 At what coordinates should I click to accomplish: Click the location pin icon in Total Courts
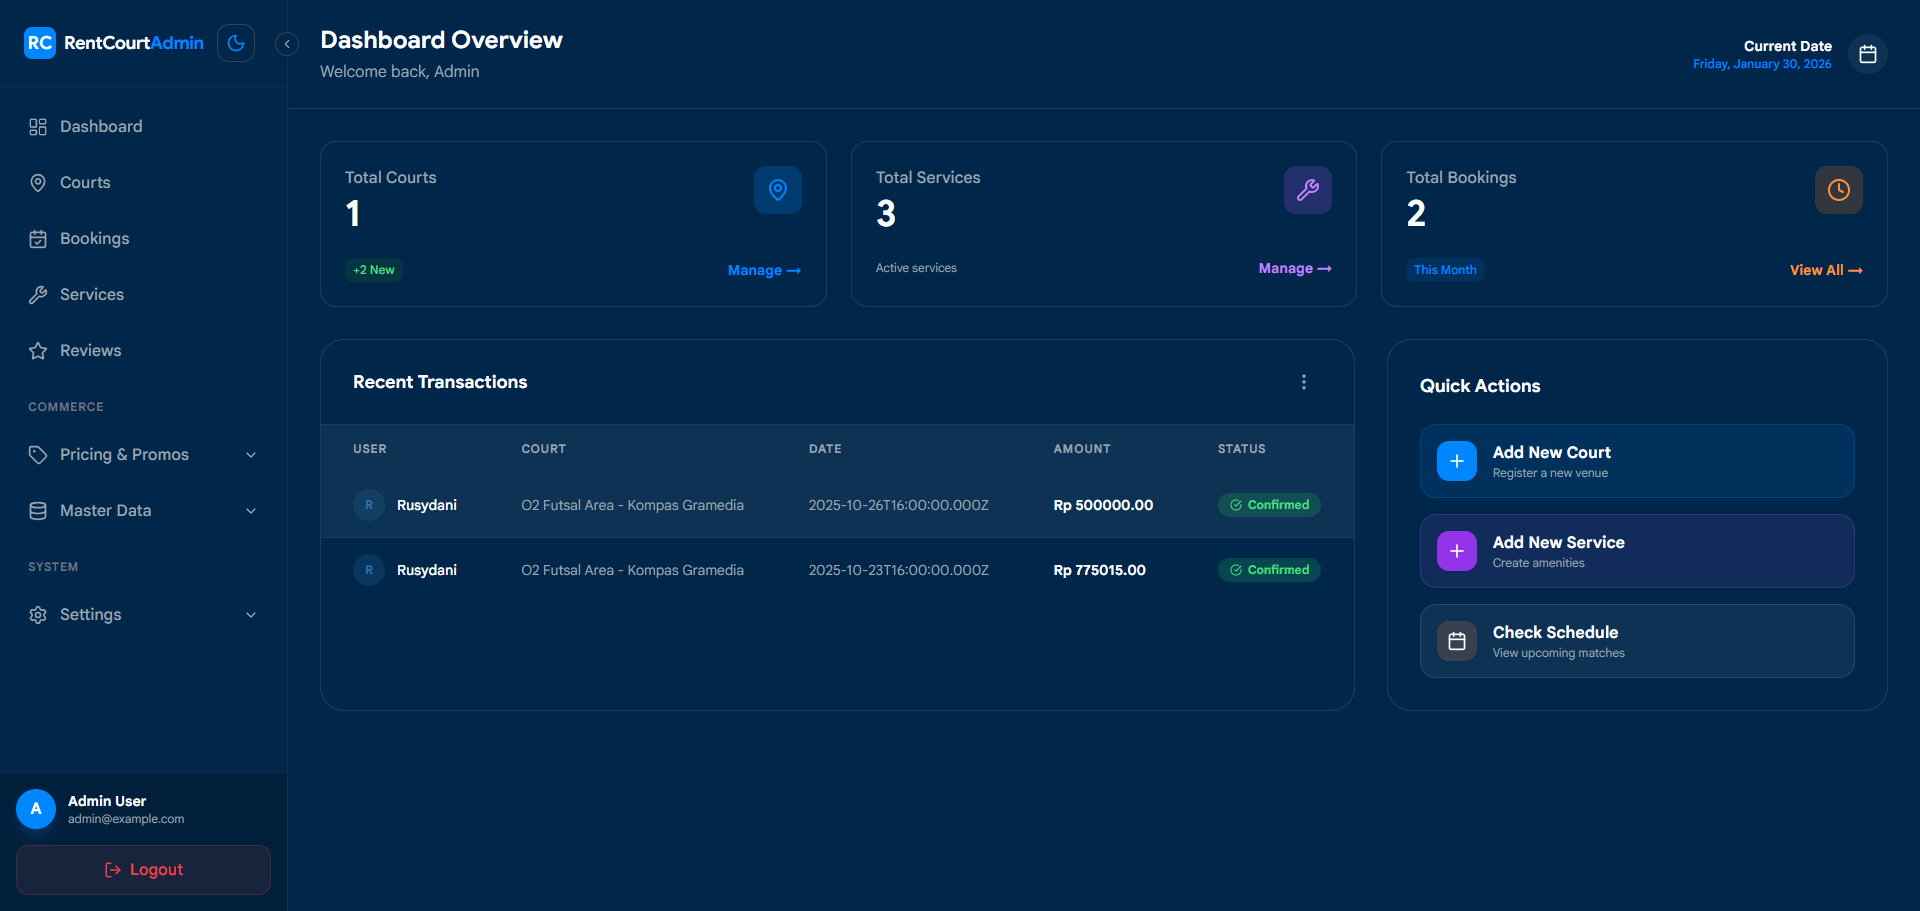[777, 190]
